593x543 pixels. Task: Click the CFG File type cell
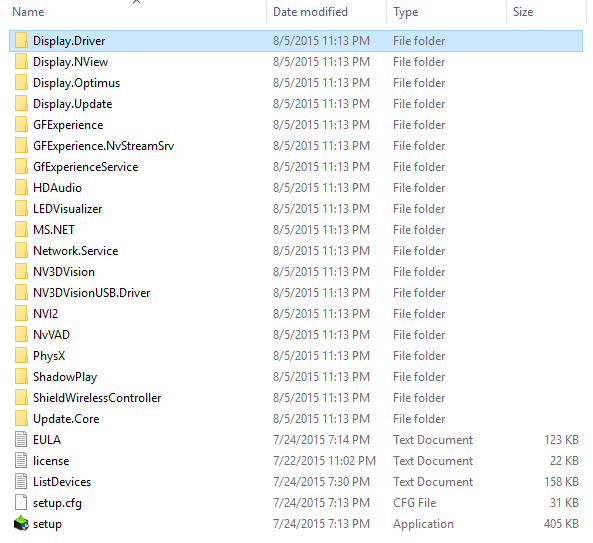414,503
